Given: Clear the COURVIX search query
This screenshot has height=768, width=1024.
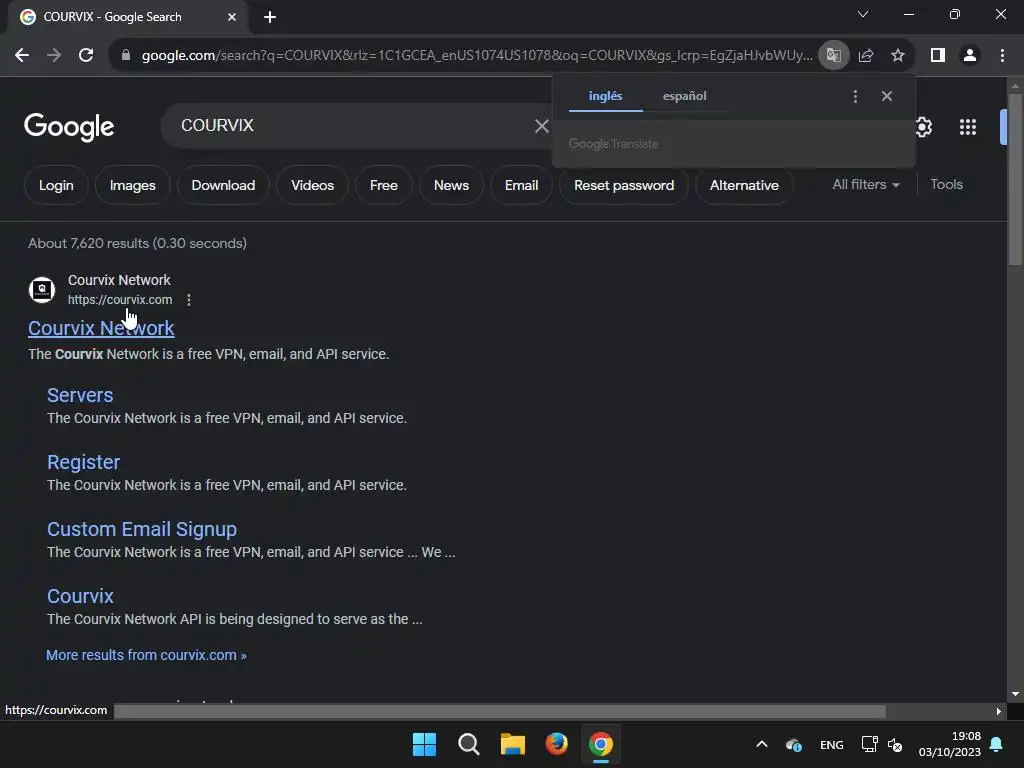Looking at the screenshot, I should [541, 126].
